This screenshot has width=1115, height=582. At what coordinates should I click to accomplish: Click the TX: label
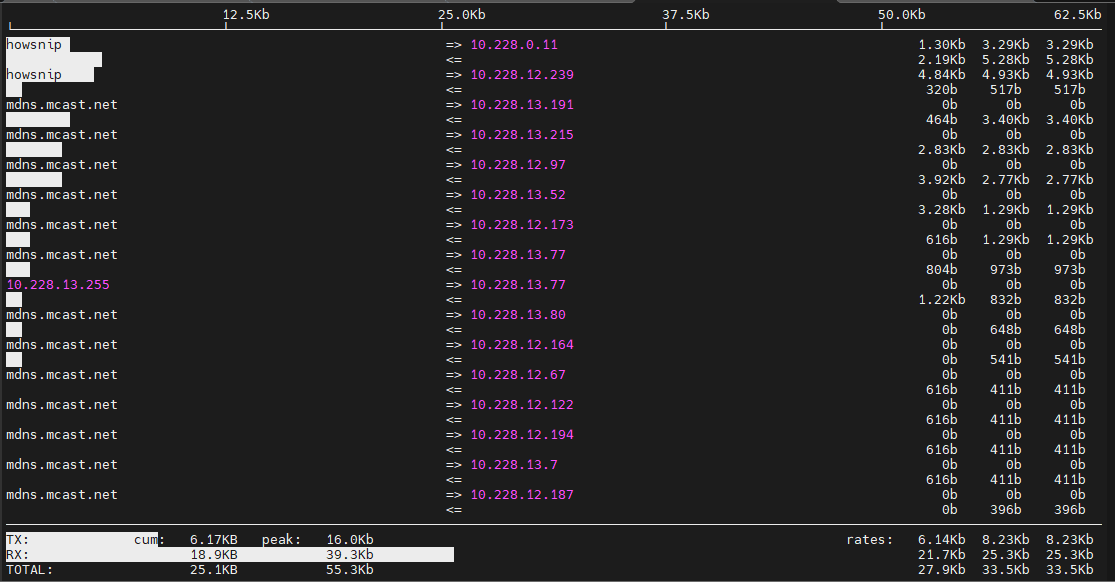pyautogui.click(x=18, y=539)
